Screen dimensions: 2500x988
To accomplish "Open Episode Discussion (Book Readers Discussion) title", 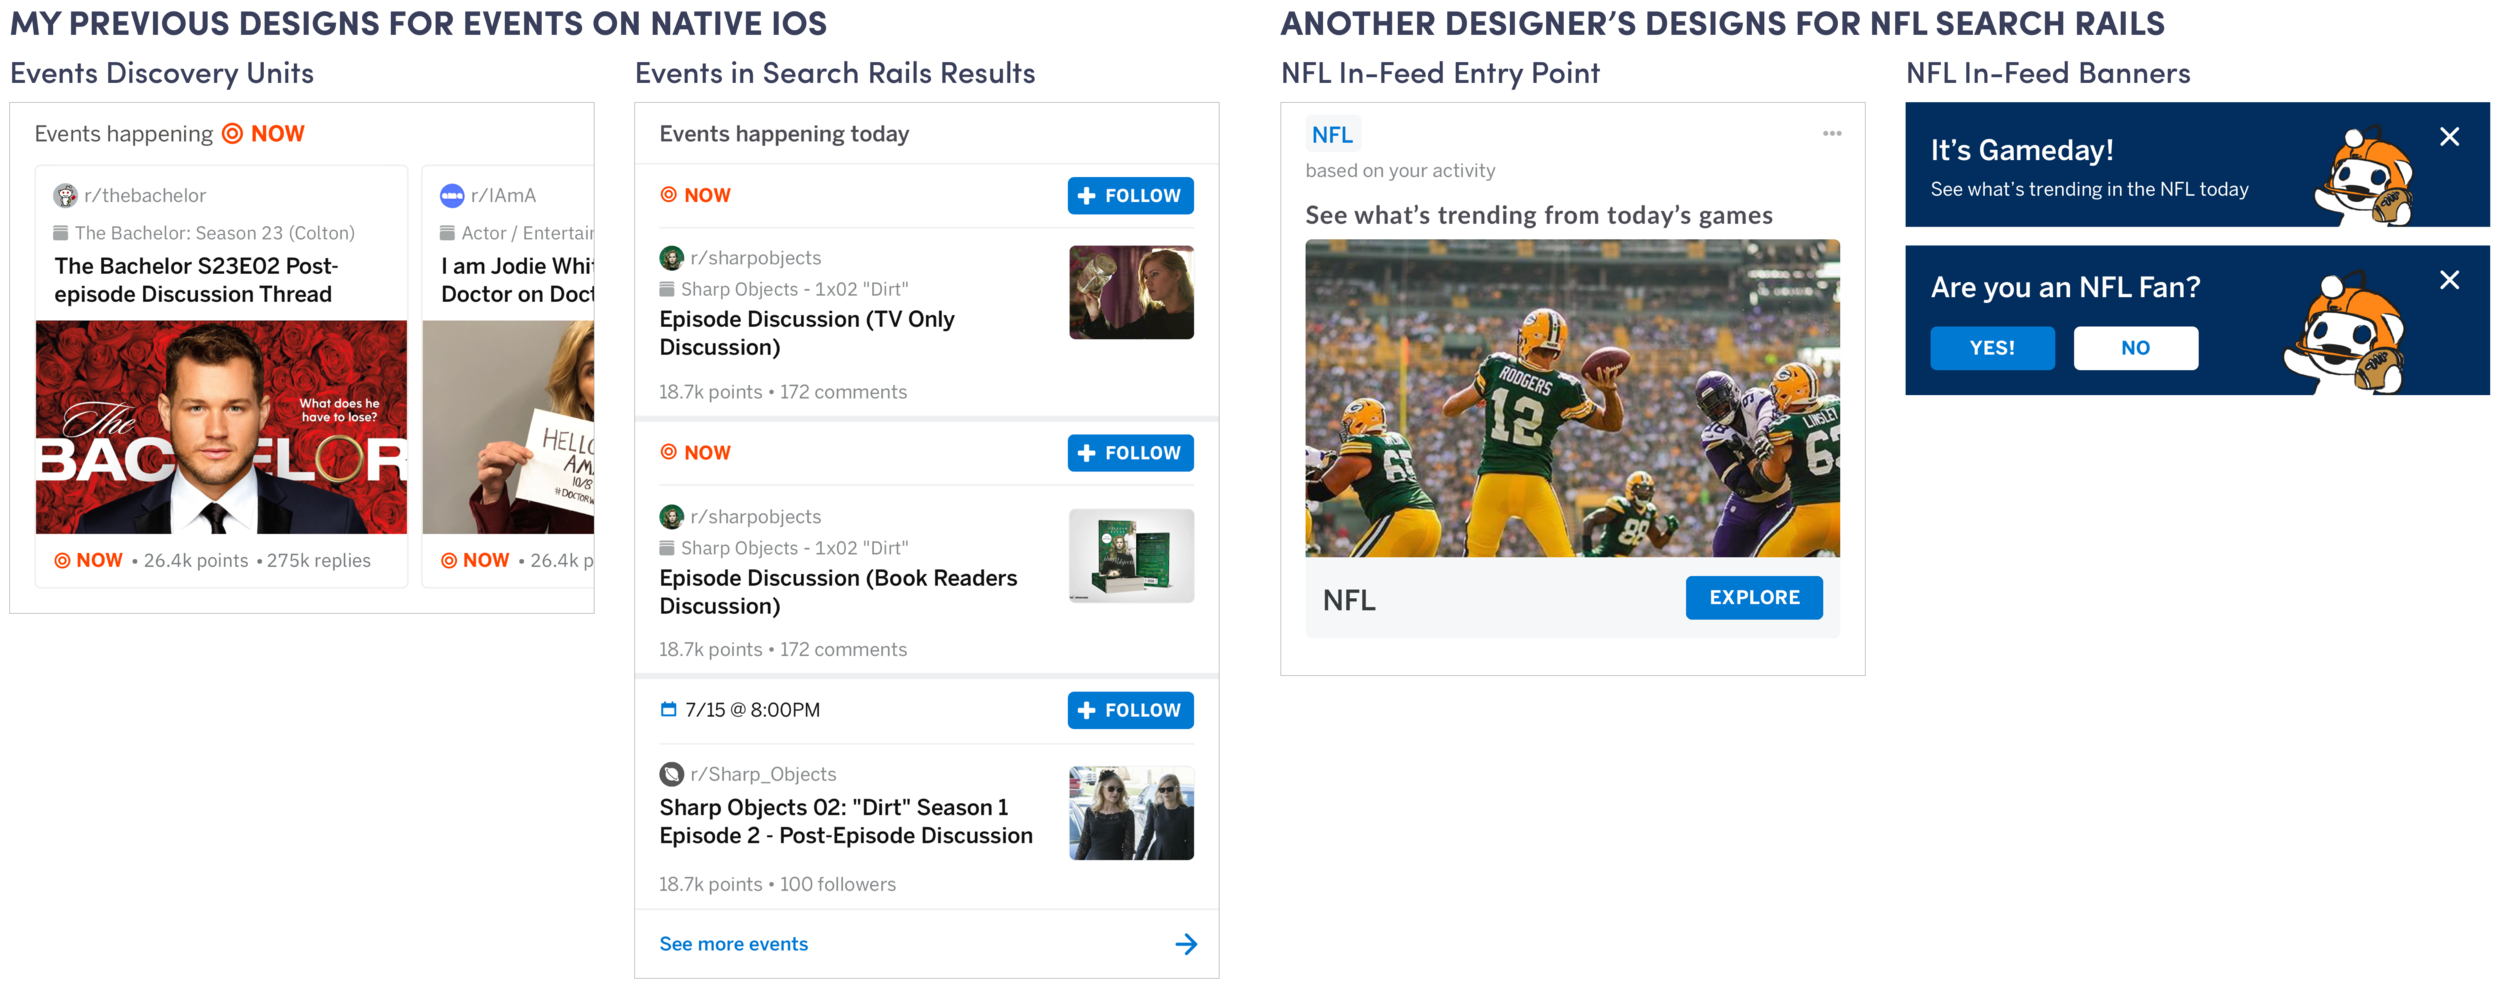I will (838, 592).
